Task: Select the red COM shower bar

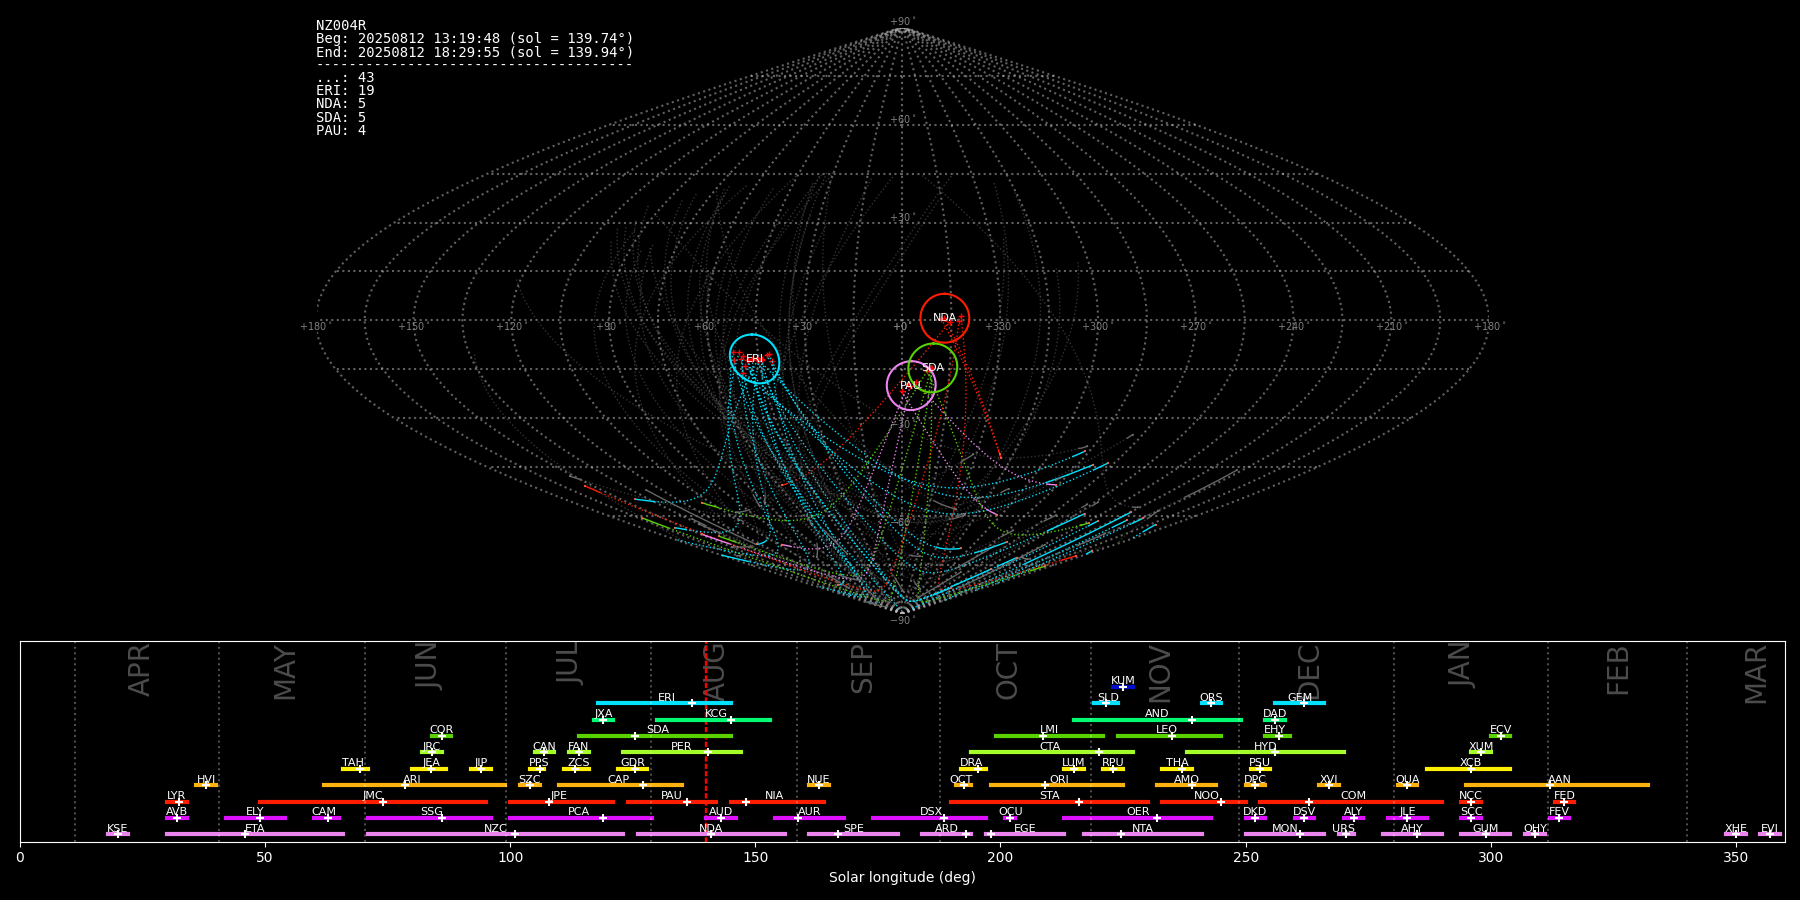Action: click(x=1351, y=802)
